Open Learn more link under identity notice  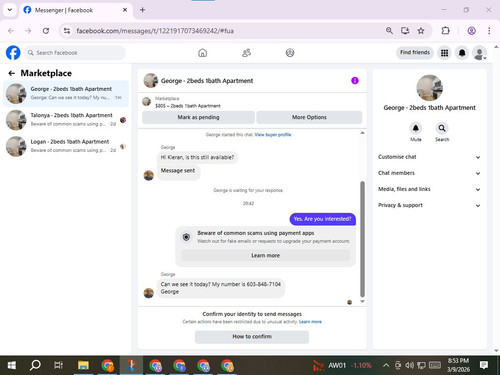[x=310, y=322]
